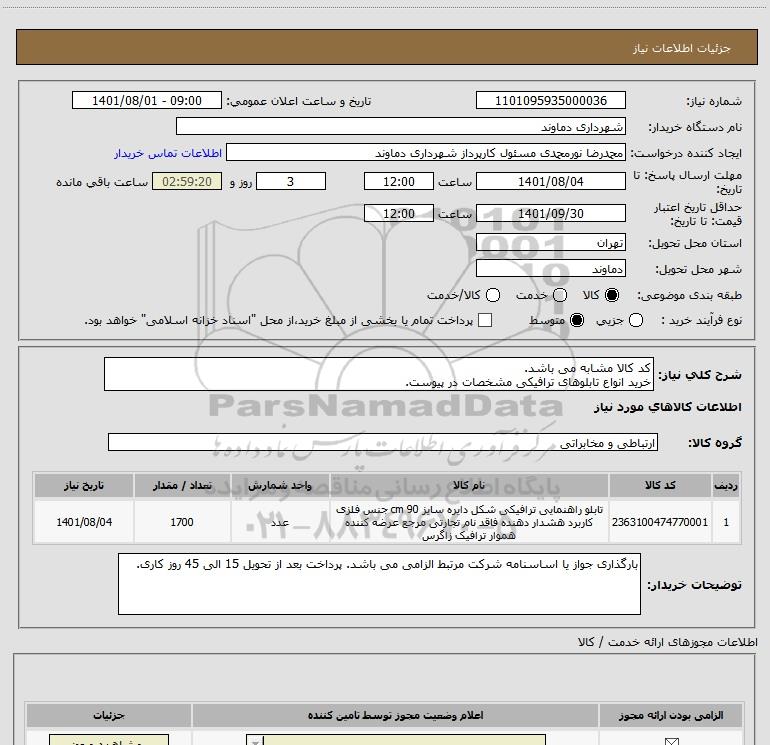
Task: Select the کالا radio button
Action: point(612,295)
